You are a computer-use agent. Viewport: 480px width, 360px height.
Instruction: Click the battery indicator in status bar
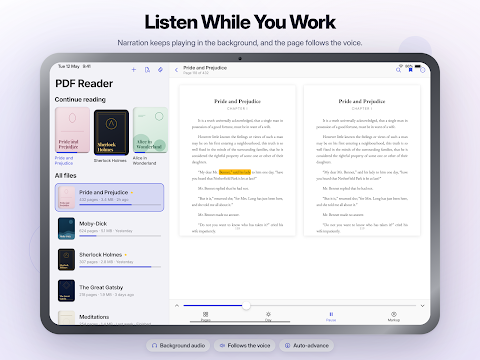(x=418, y=66)
